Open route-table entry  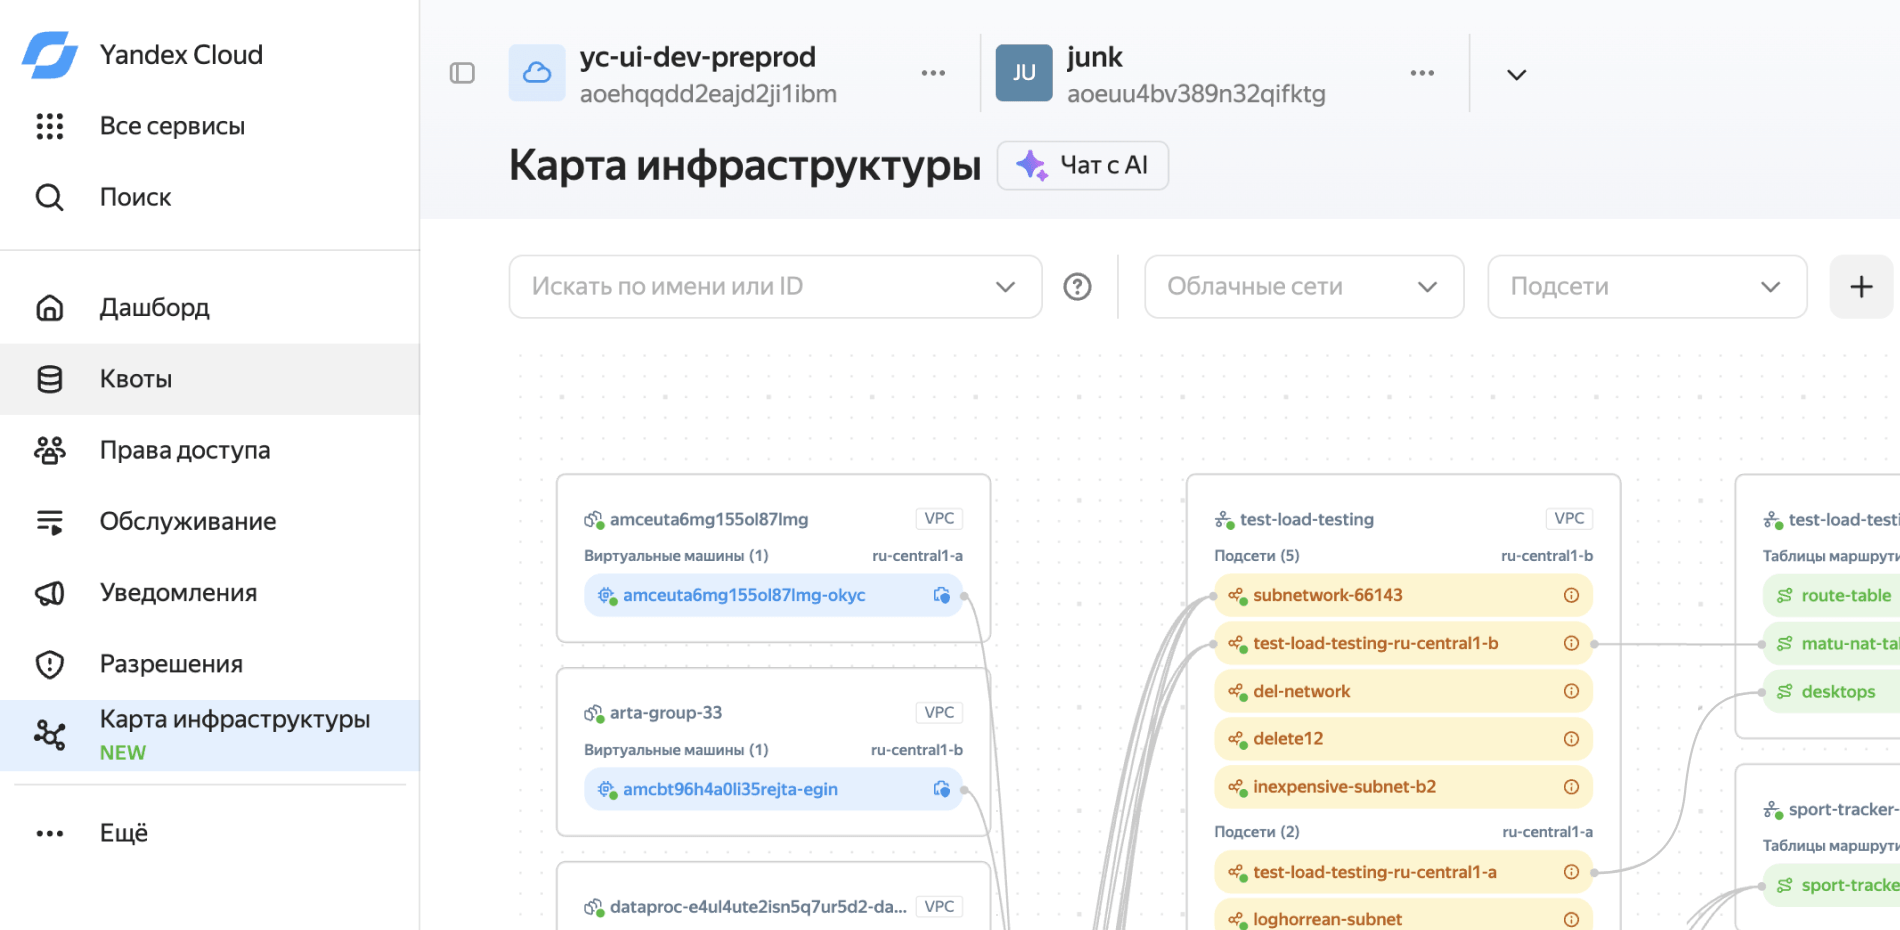1831,596
